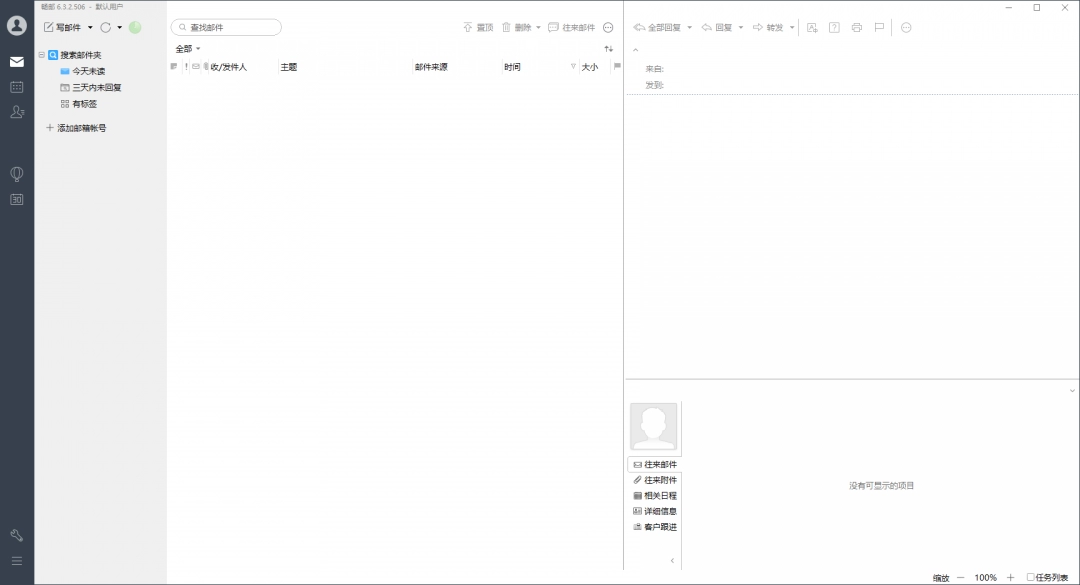Click the flag column header icon
Image resolution: width=1080 pixels, height=585 pixels.
point(617,67)
